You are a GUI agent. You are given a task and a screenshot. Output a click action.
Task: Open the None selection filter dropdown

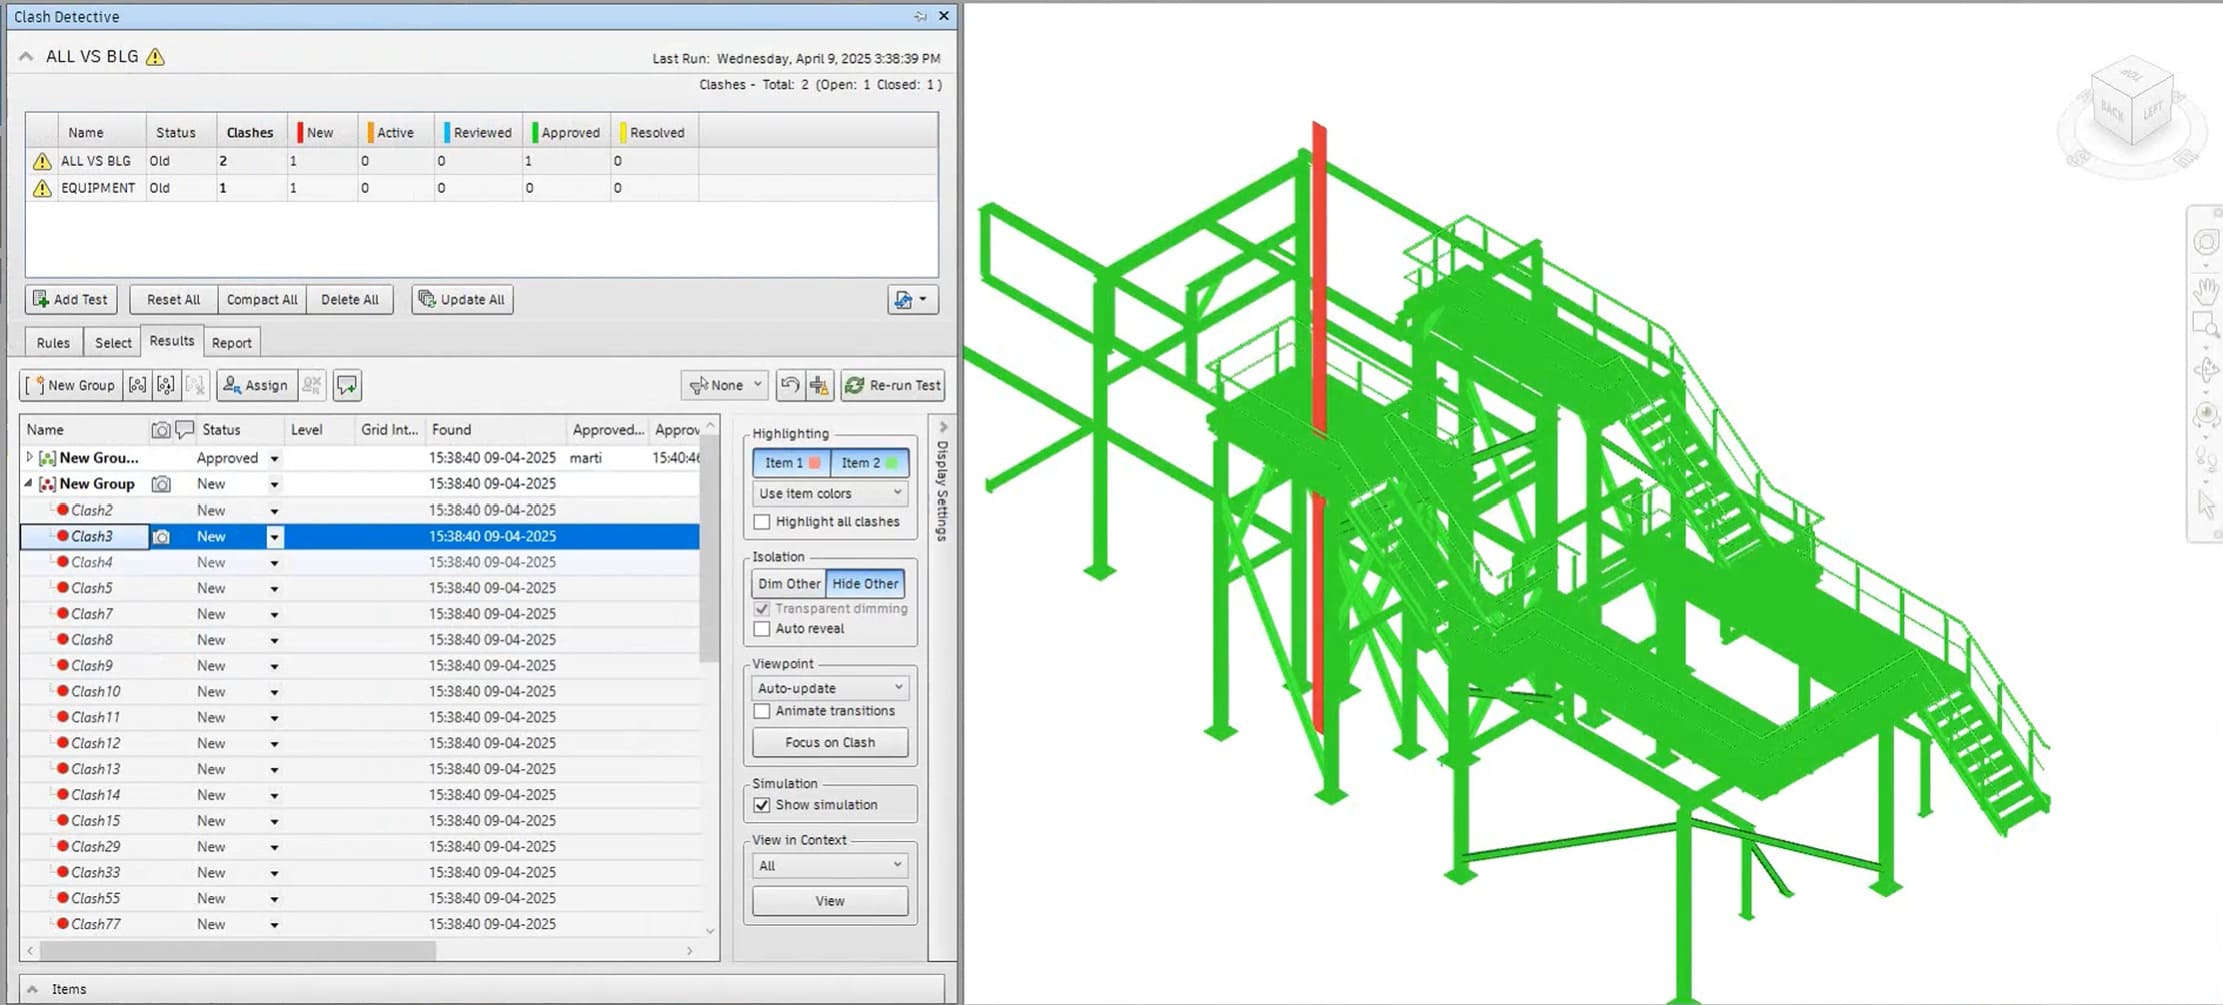pos(726,385)
